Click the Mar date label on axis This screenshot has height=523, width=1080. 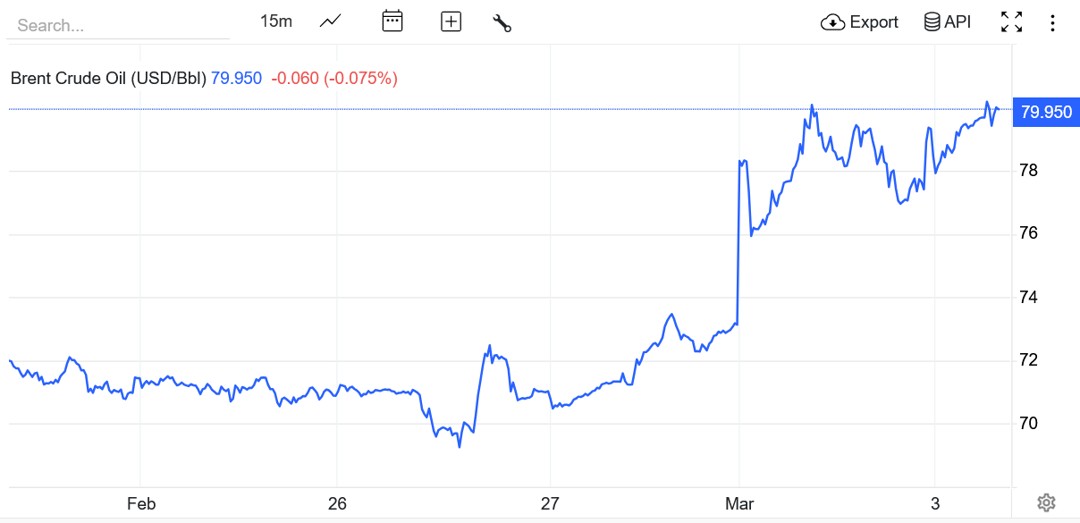coord(740,504)
